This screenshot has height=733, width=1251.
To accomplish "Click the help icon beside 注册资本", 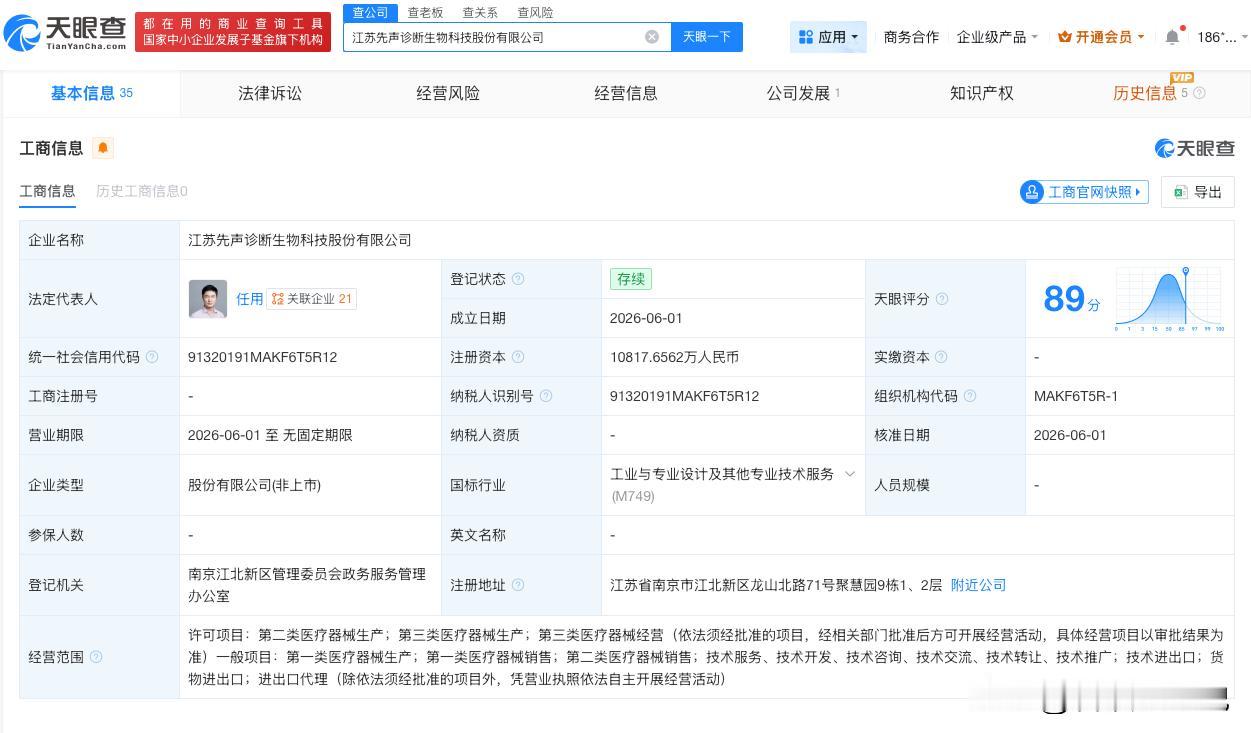I will click(518, 357).
